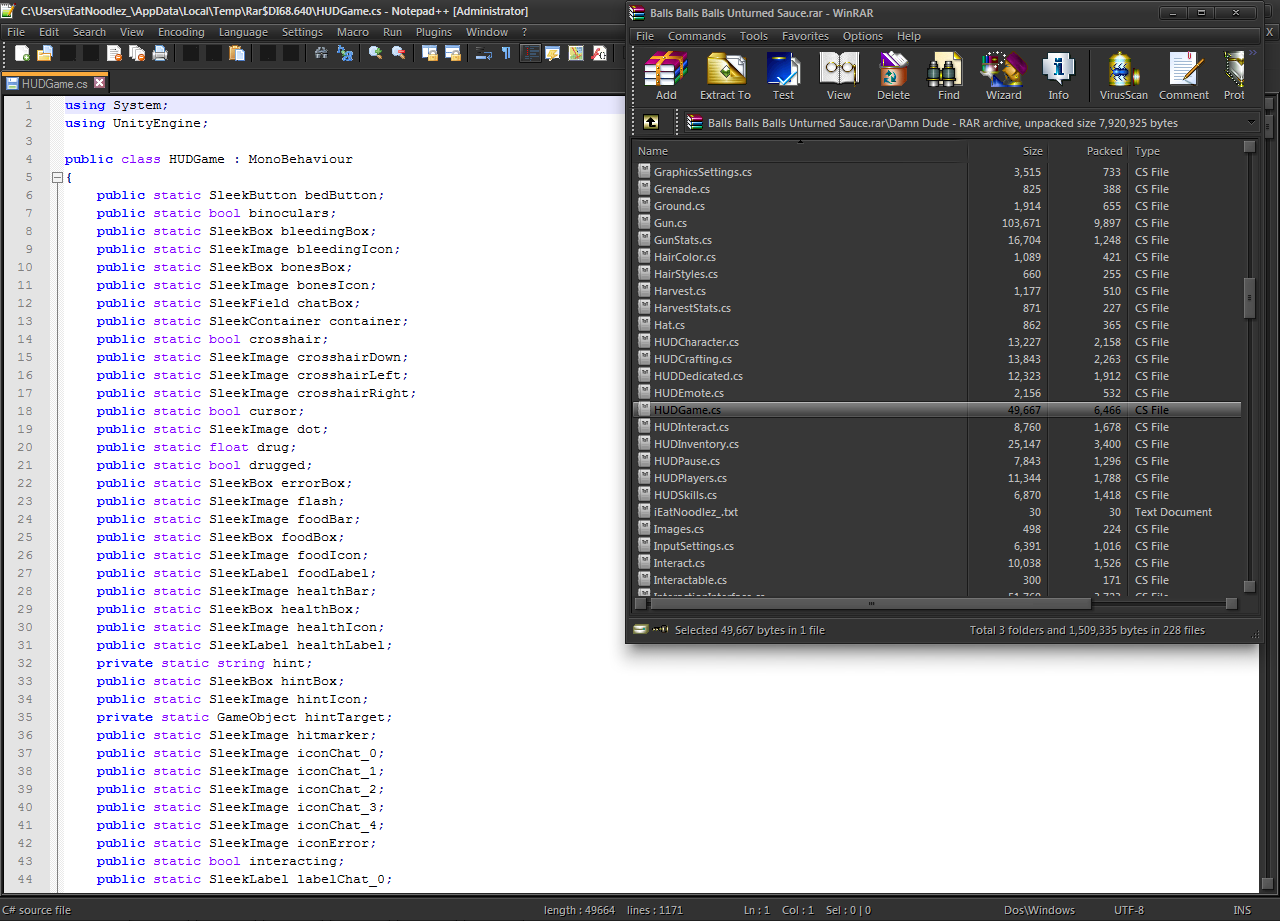Toggle Word Wrap in Notepad++ toolbar

coord(484,53)
